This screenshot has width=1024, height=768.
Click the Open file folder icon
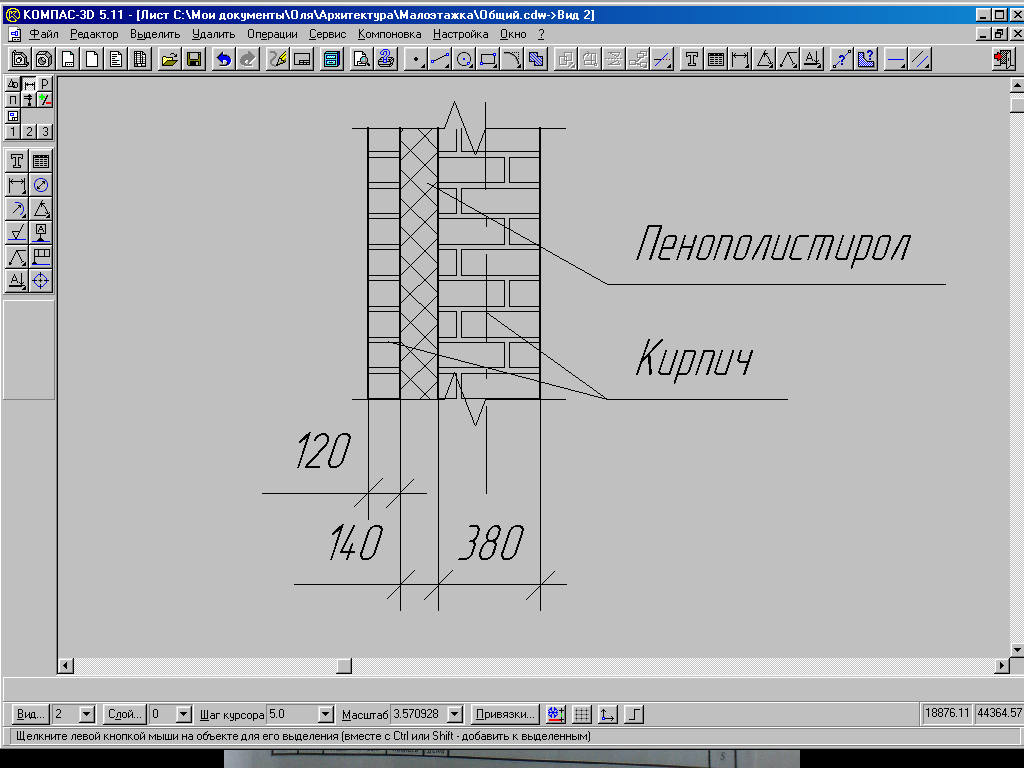[170, 59]
